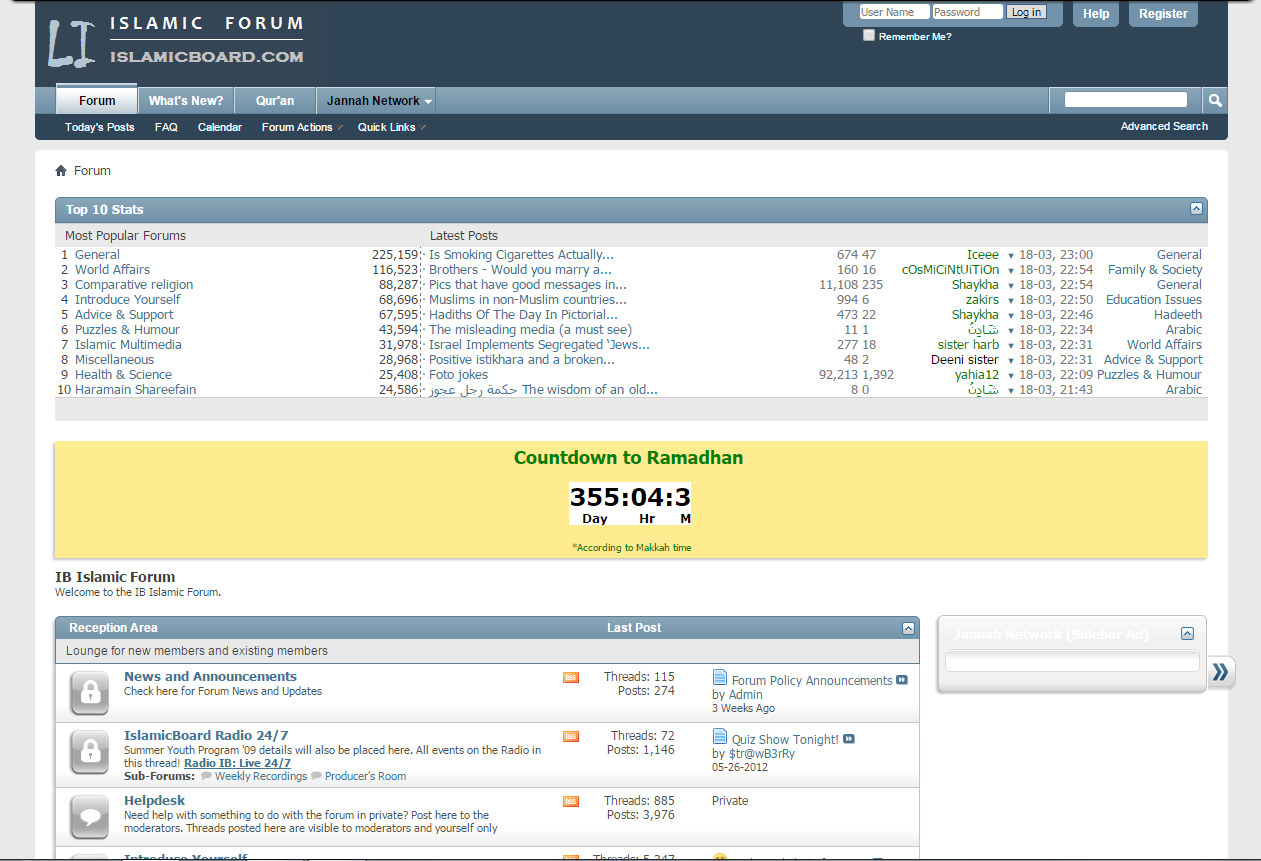Collapse the Top 10 Stats panel
This screenshot has width=1261, height=861.
point(1196,209)
